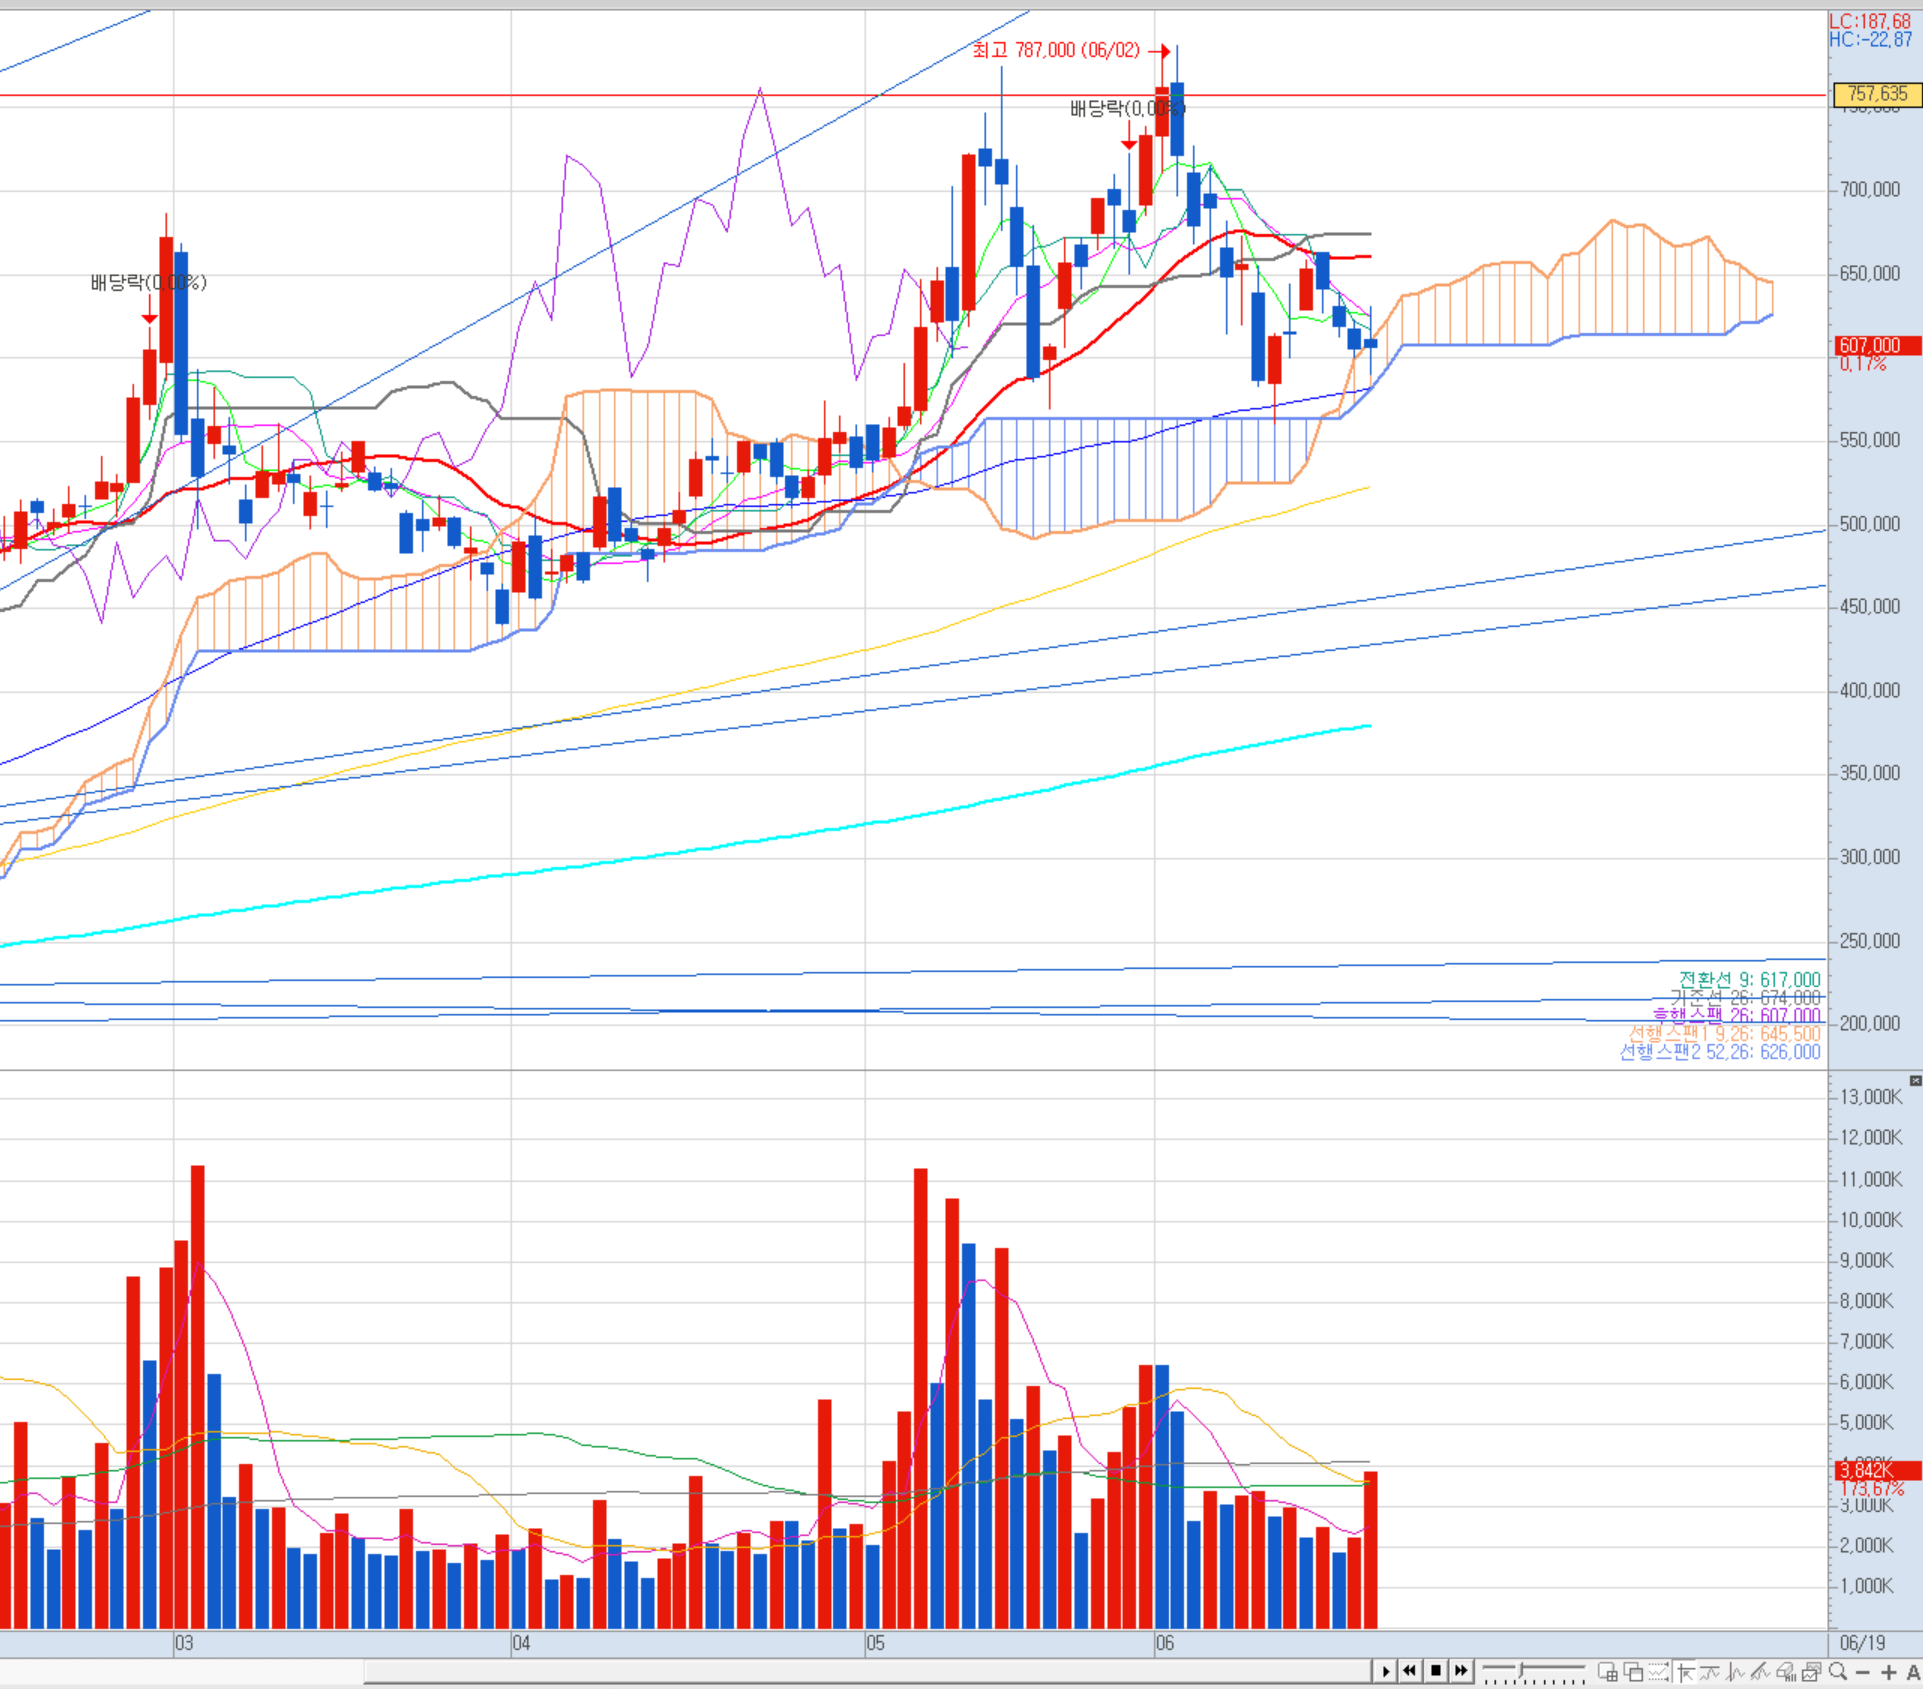
Task: Click the 선행스팬1 9,26: 645,500 legend entry
Action: point(1724,1034)
